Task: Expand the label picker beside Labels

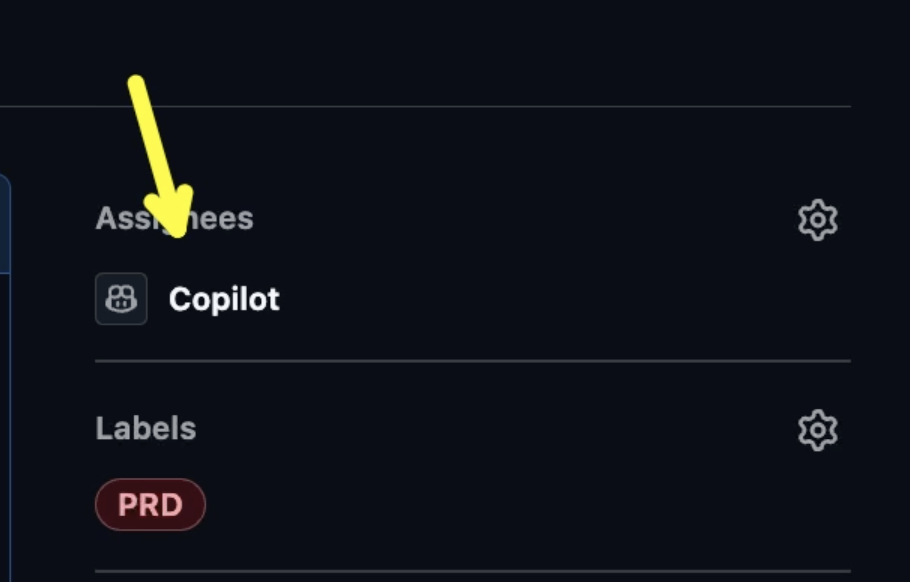Action: [x=818, y=430]
